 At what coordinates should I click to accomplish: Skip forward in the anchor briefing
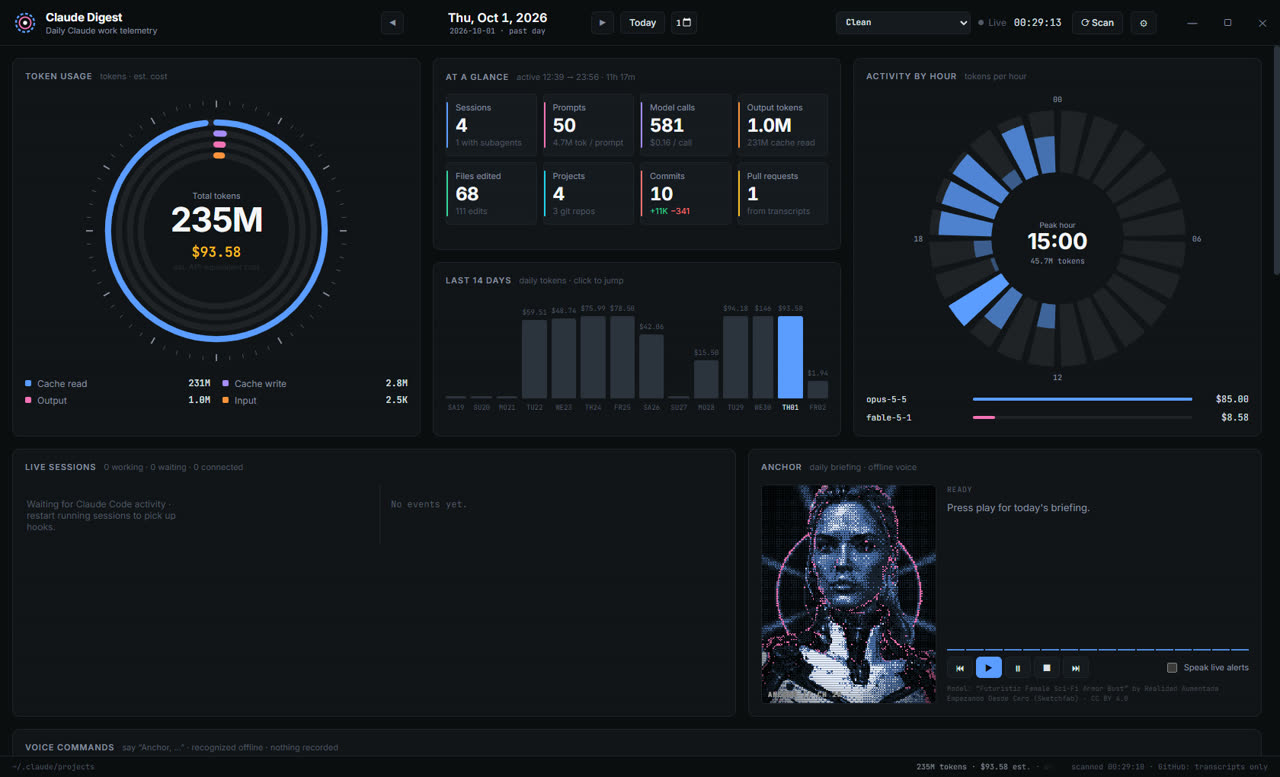[x=1077, y=668]
